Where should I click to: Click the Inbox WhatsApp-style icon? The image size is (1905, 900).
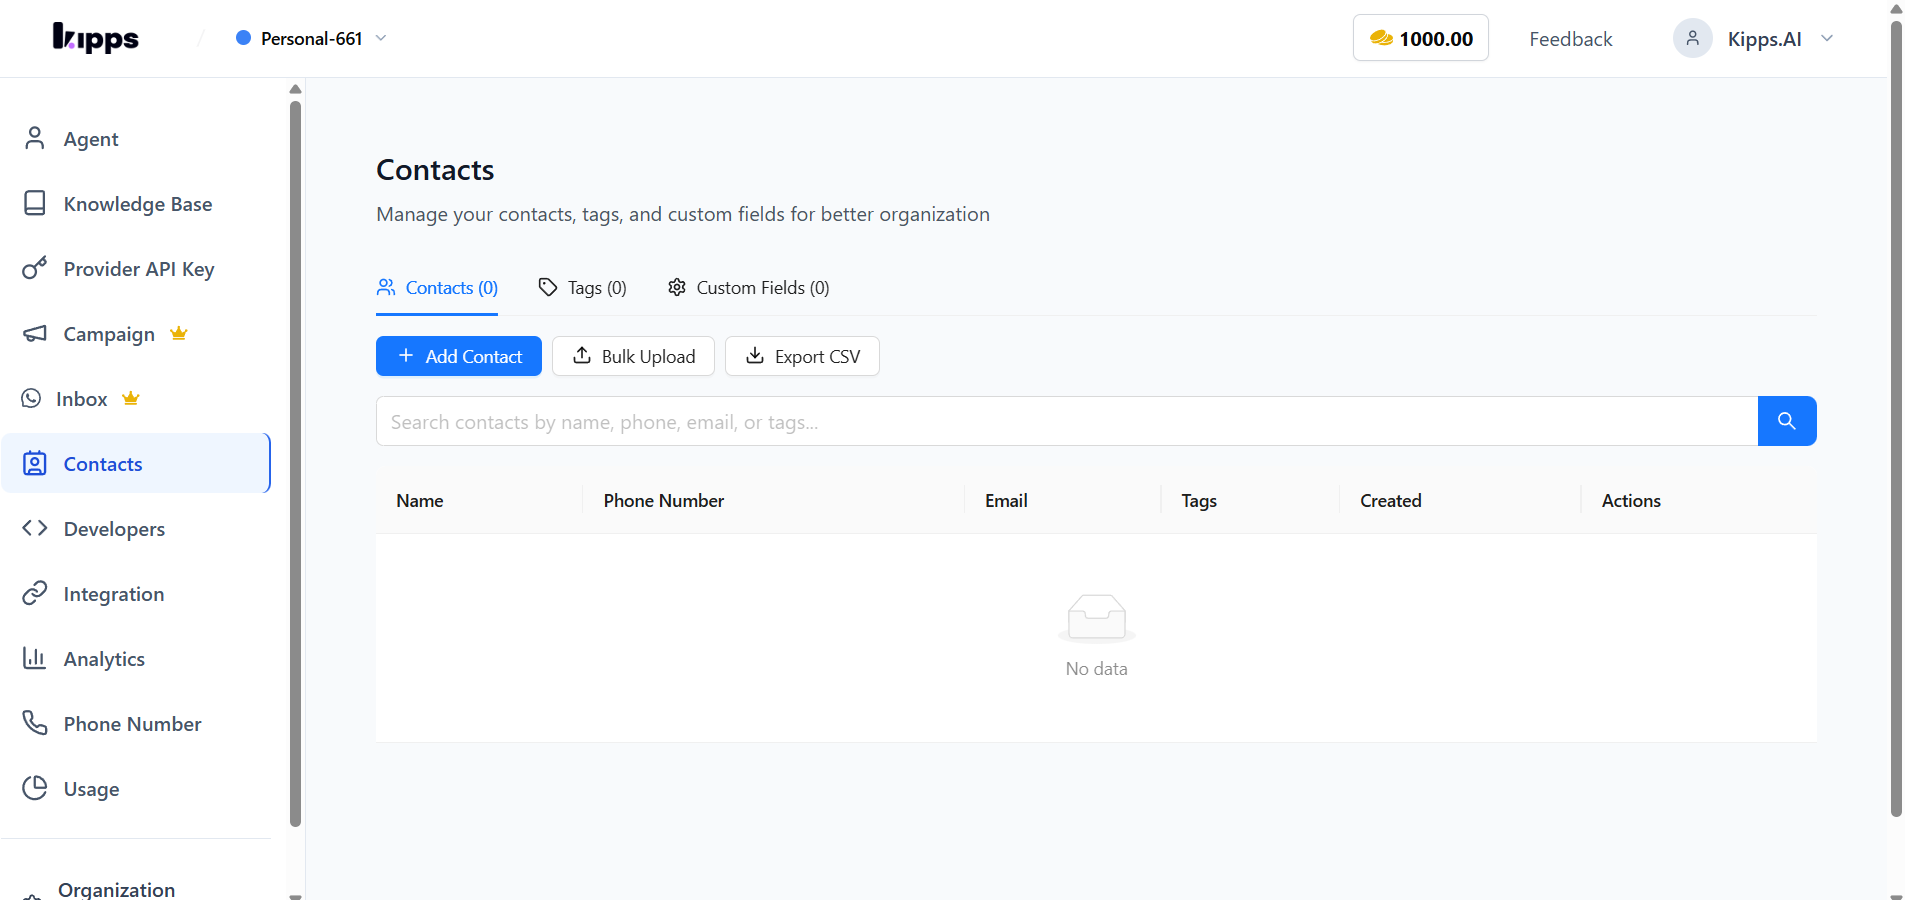coord(32,398)
